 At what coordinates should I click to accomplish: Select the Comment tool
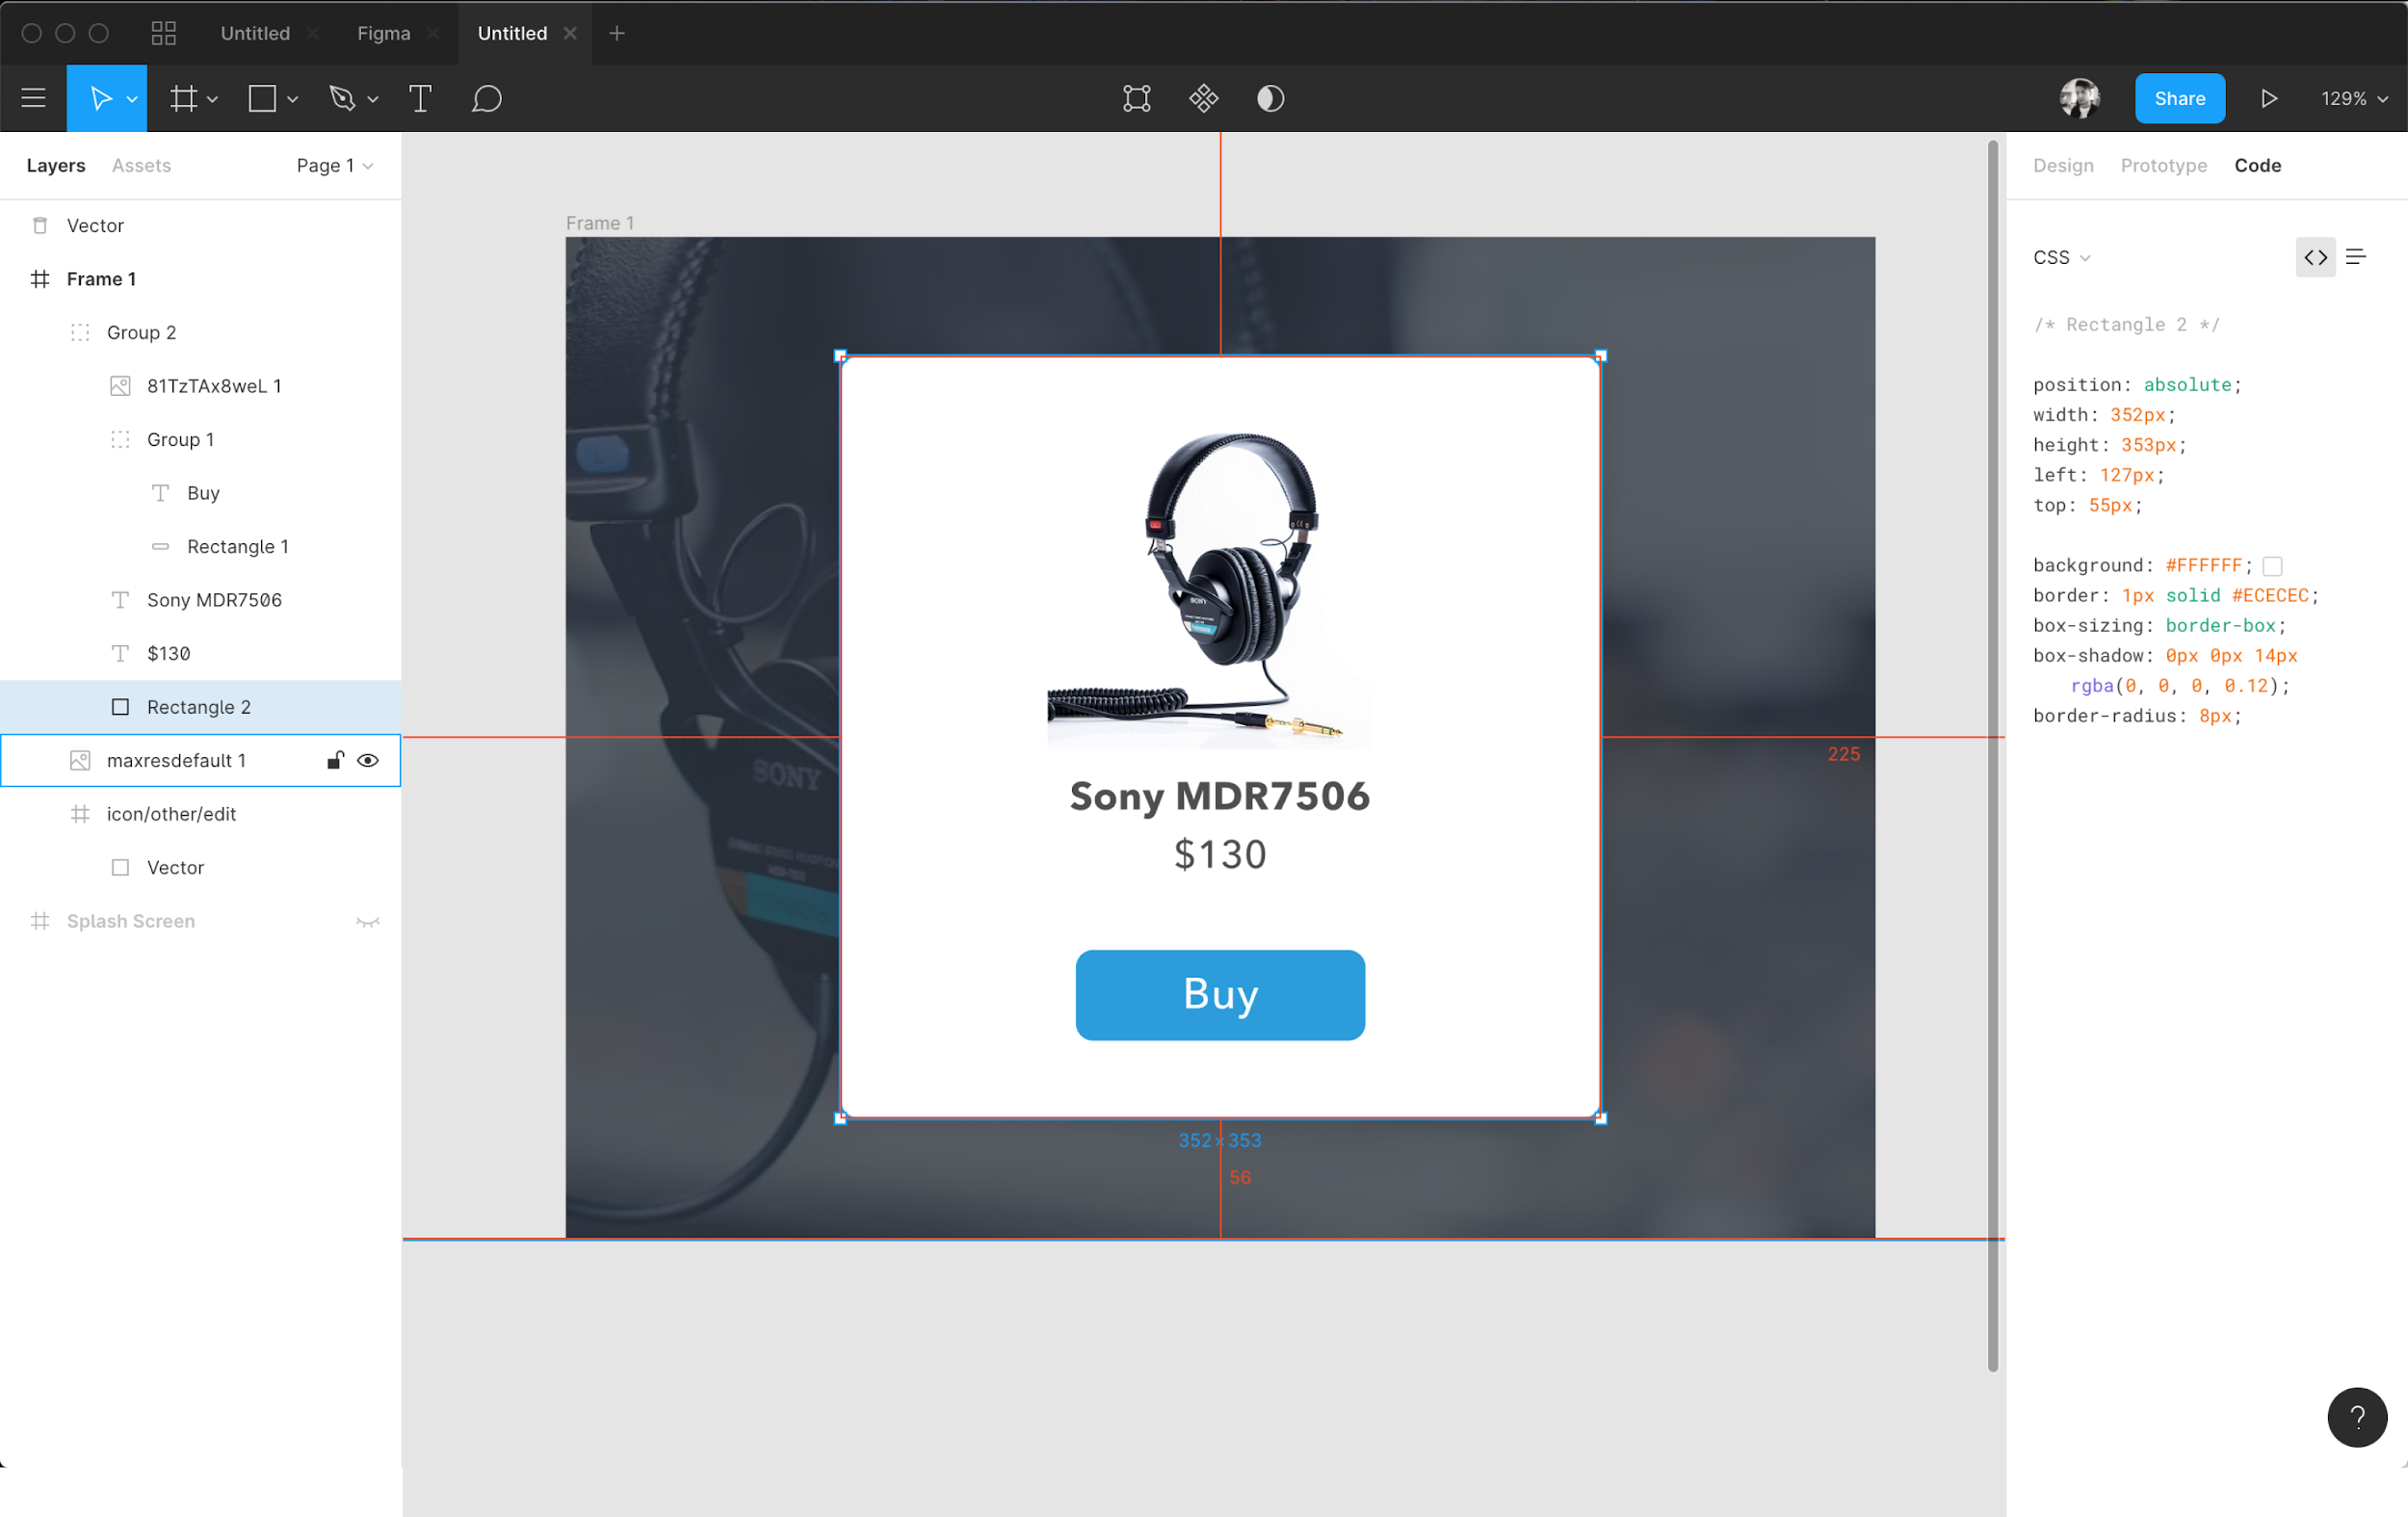(x=486, y=98)
